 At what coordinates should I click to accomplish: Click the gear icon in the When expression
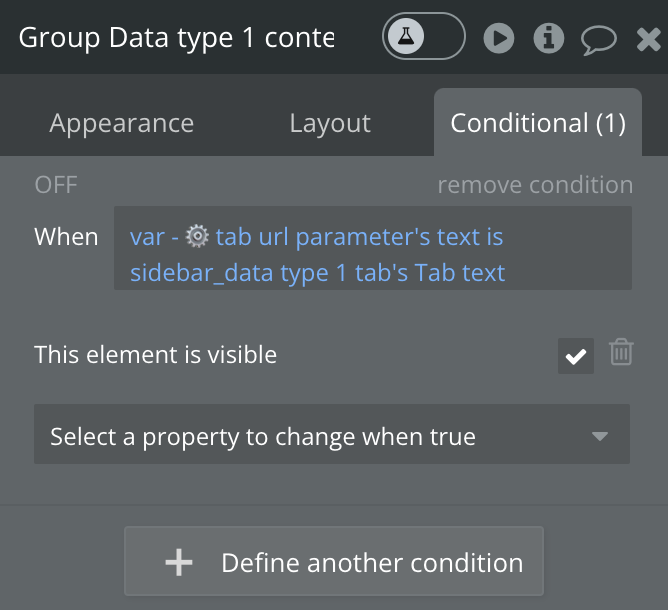pos(198,237)
